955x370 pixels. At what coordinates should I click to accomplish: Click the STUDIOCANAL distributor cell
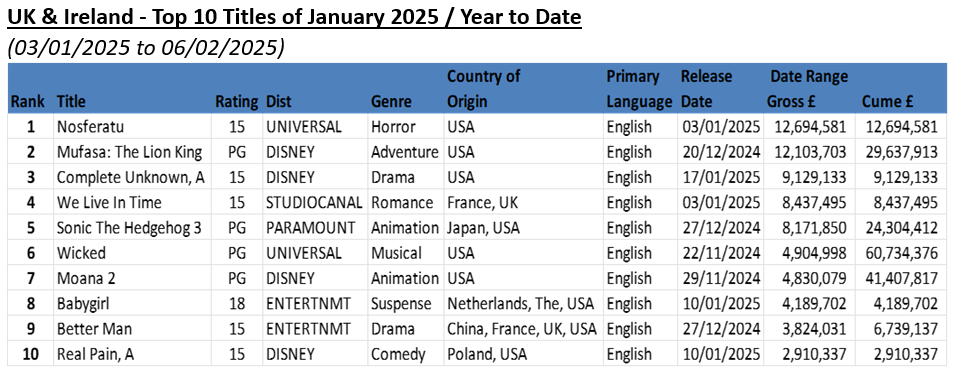coord(314,202)
